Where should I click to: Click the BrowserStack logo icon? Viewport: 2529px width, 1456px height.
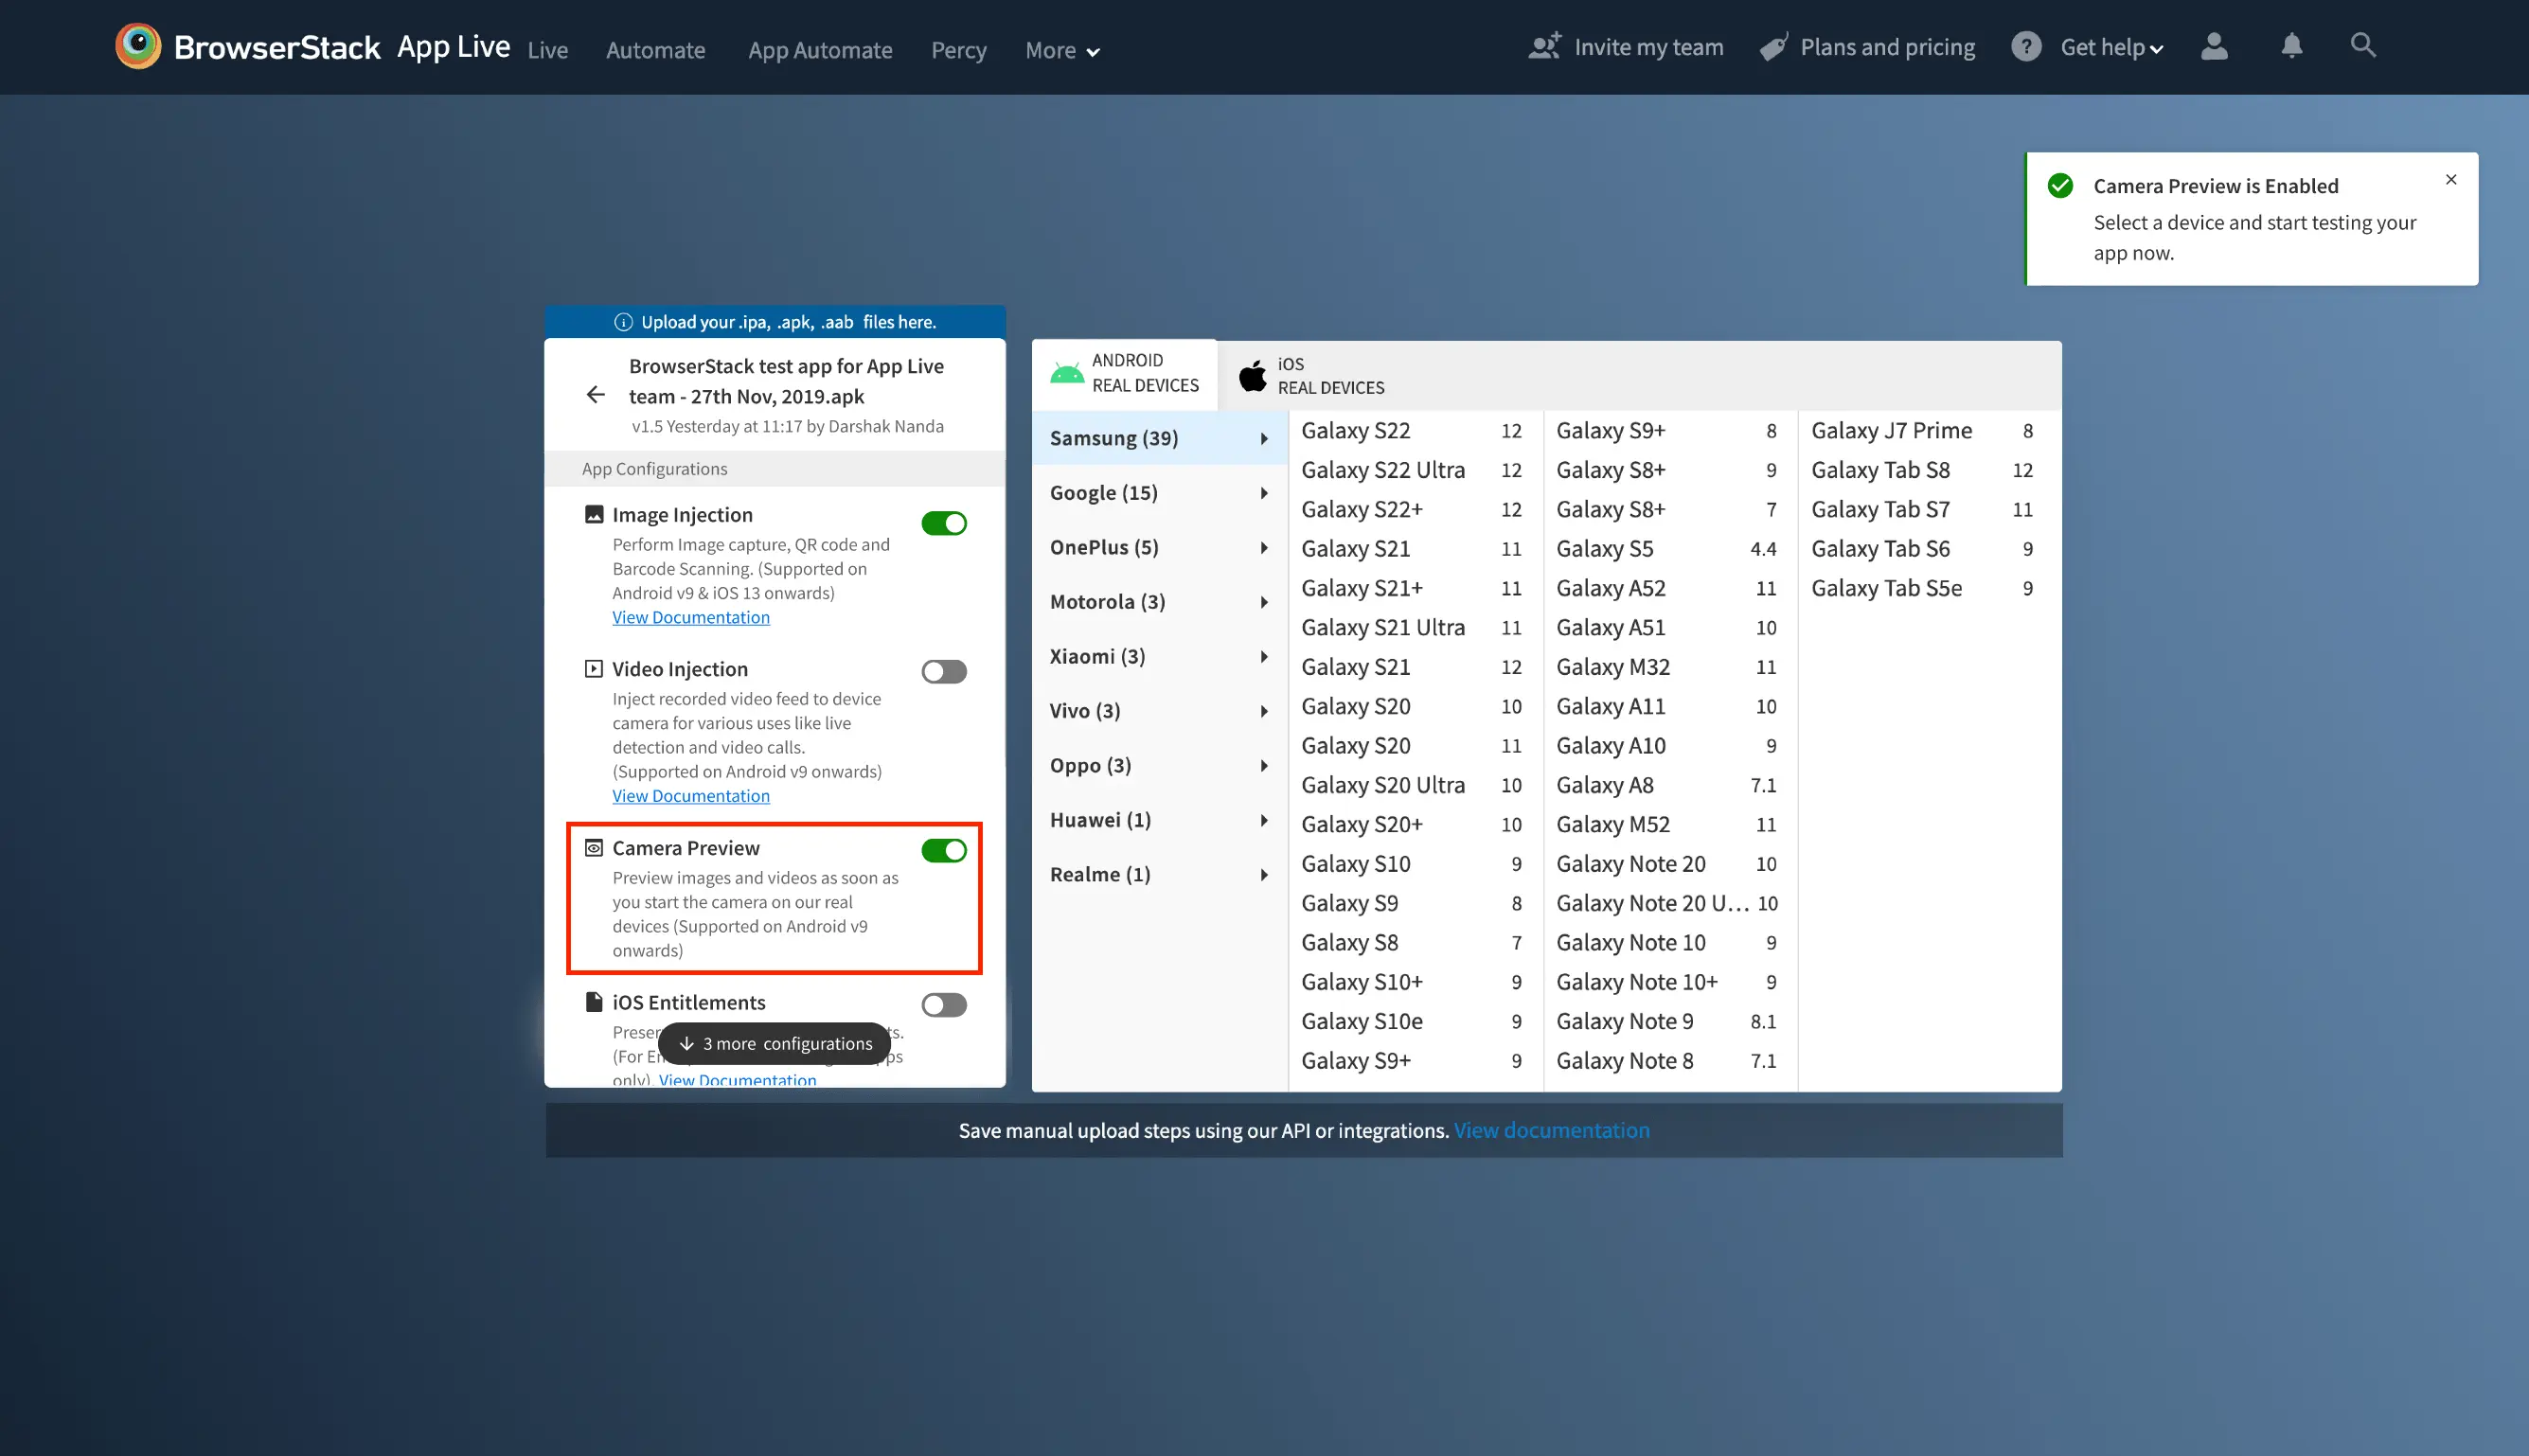(138, 46)
